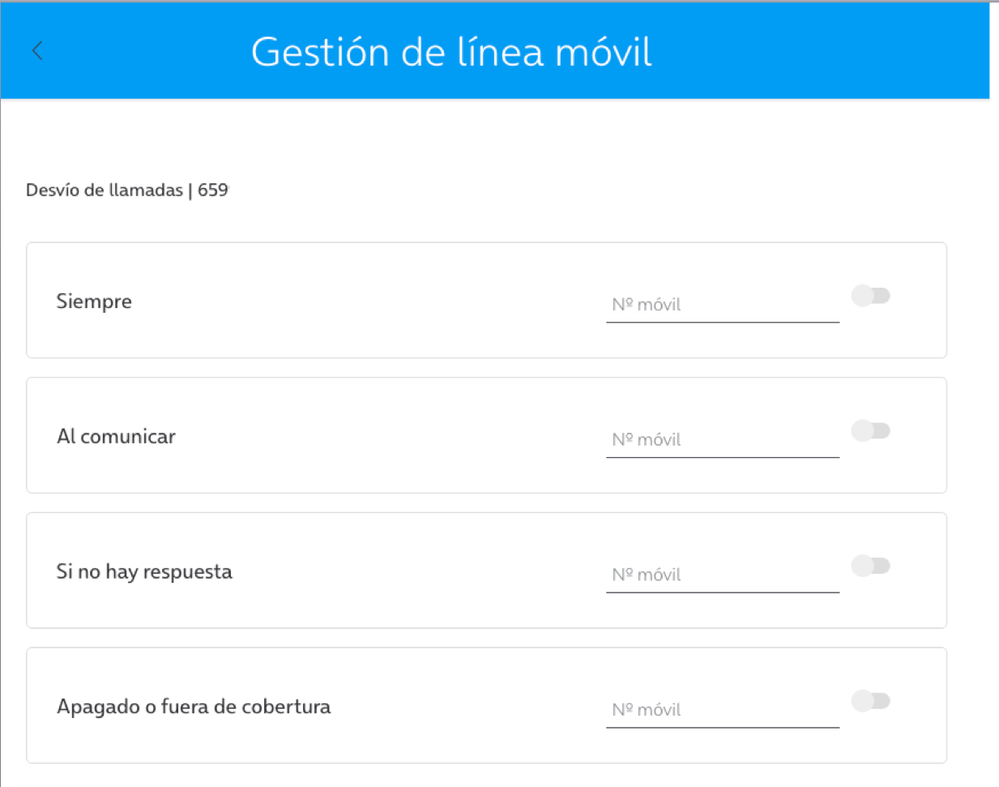The width and height of the screenshot is (999, 787).
Task: Go back using the header arrow
Action: click(38, 51)
